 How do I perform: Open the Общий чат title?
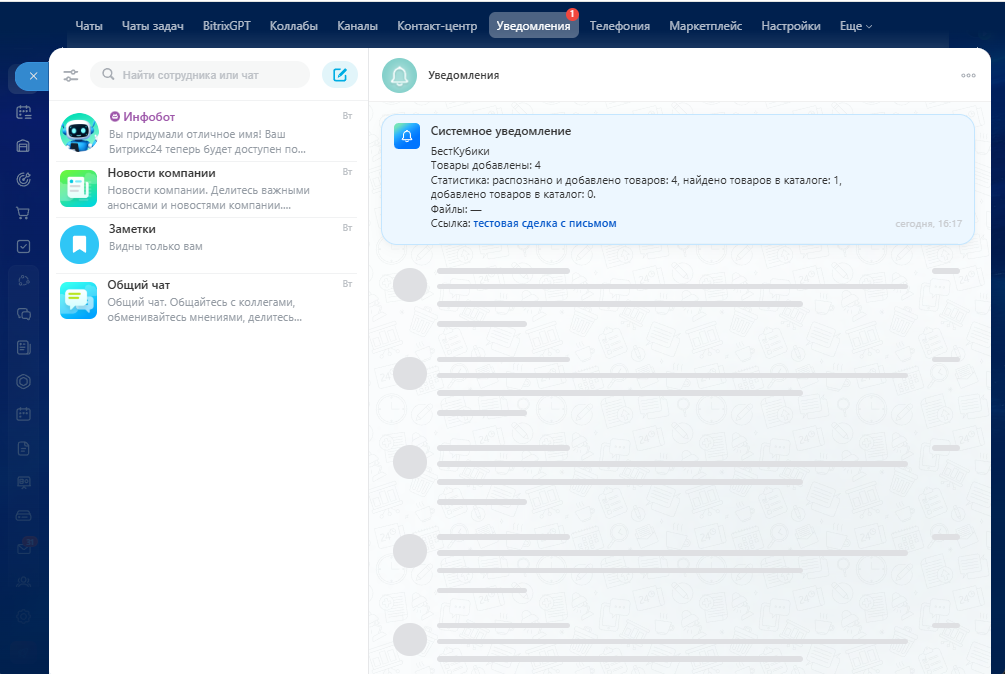(x=138, y=284)
